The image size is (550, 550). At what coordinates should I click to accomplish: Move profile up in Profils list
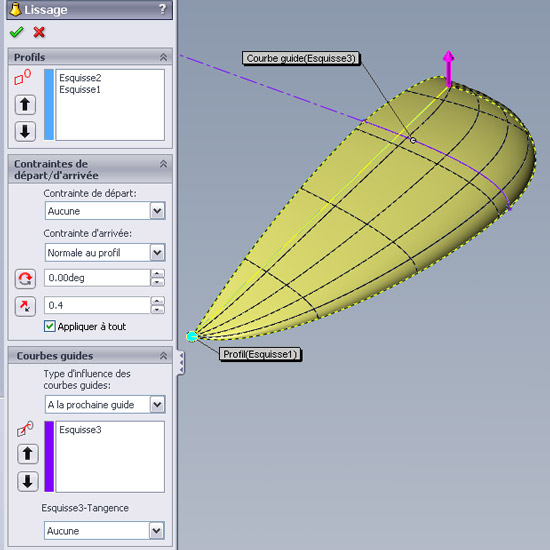pos(25,105)
